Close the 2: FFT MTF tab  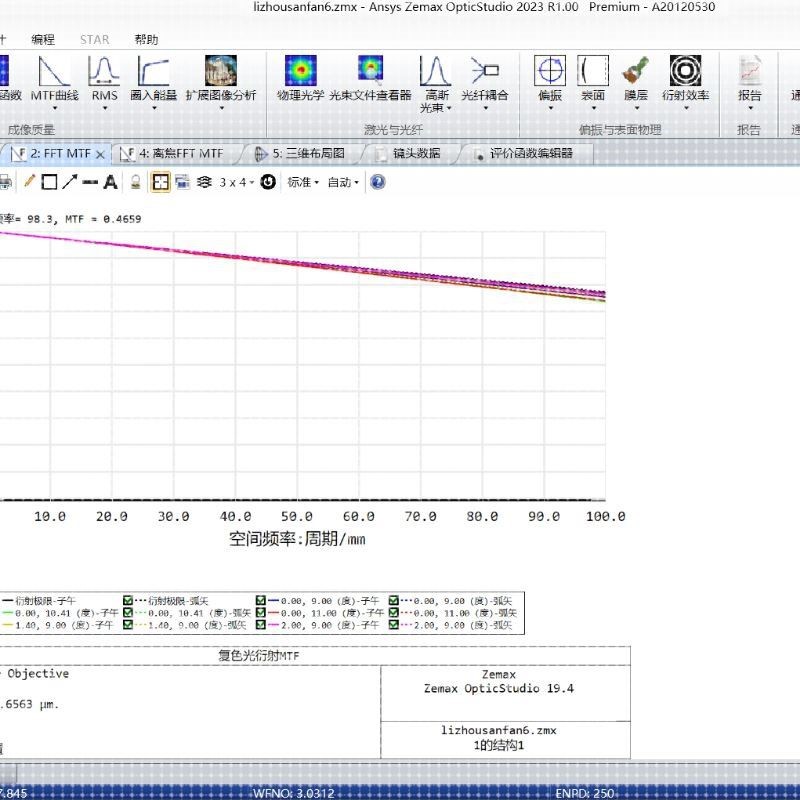coord(101,154)
